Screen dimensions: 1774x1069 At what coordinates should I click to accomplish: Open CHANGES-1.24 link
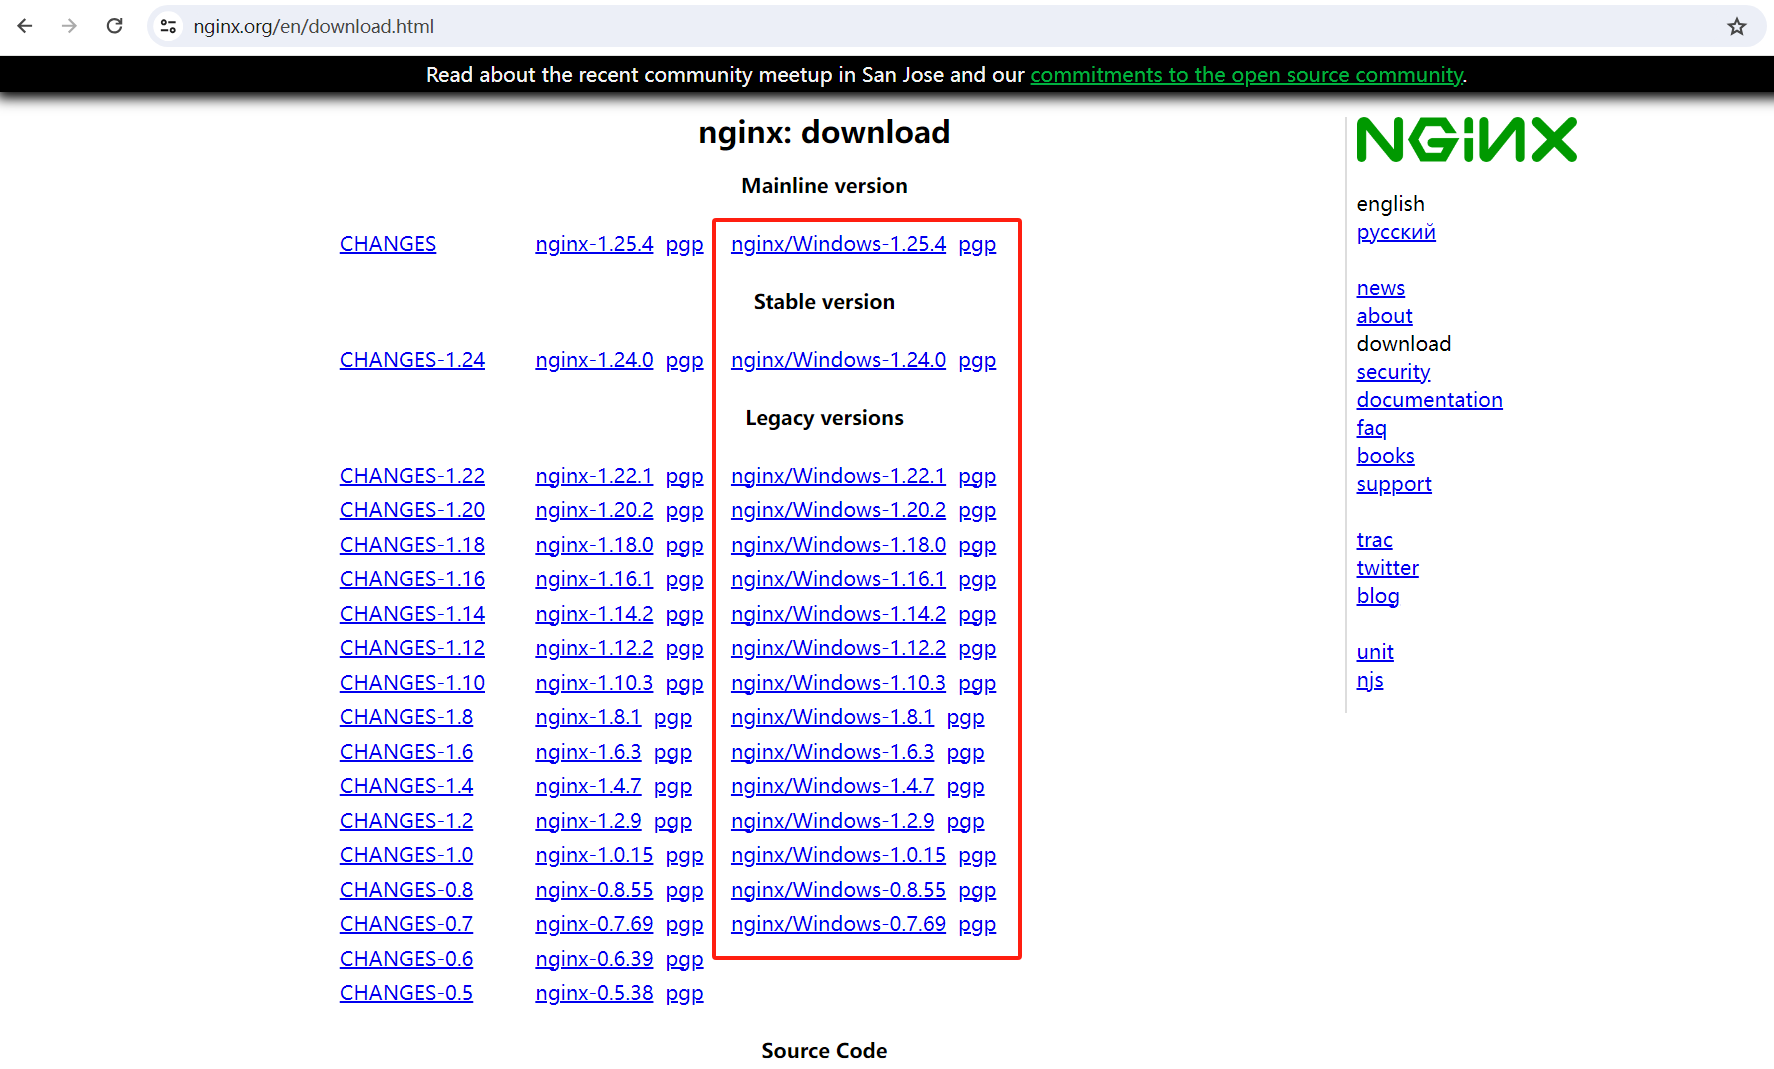[x=412, y=360]
